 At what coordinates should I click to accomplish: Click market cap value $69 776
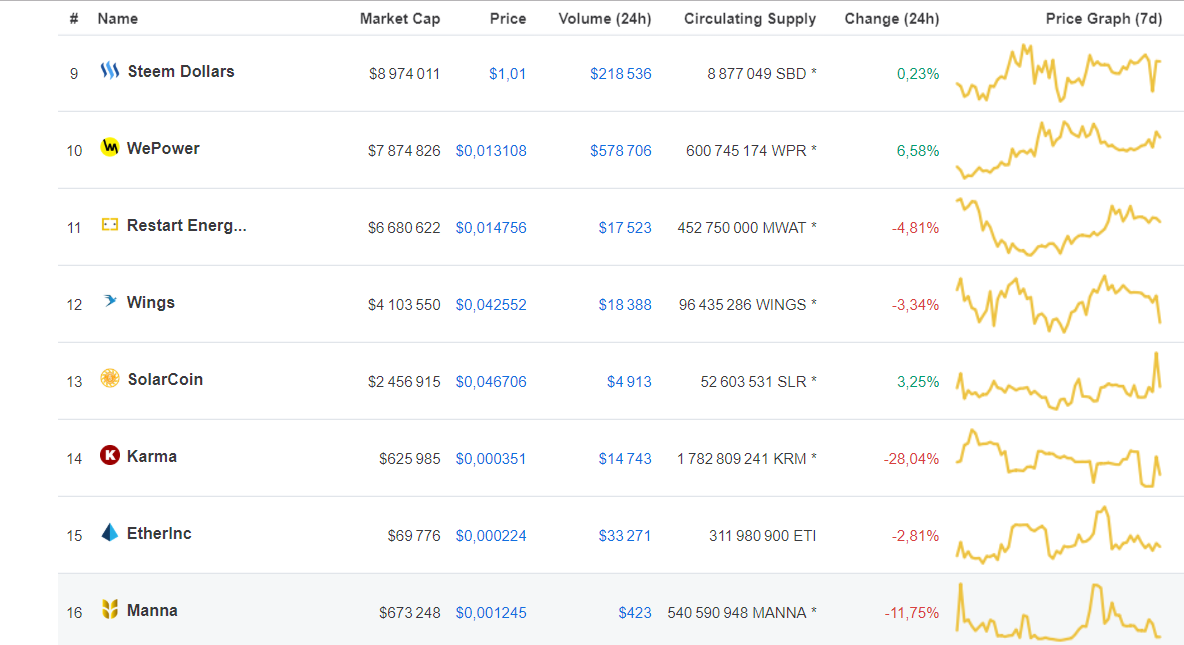(x=414, y=536)
